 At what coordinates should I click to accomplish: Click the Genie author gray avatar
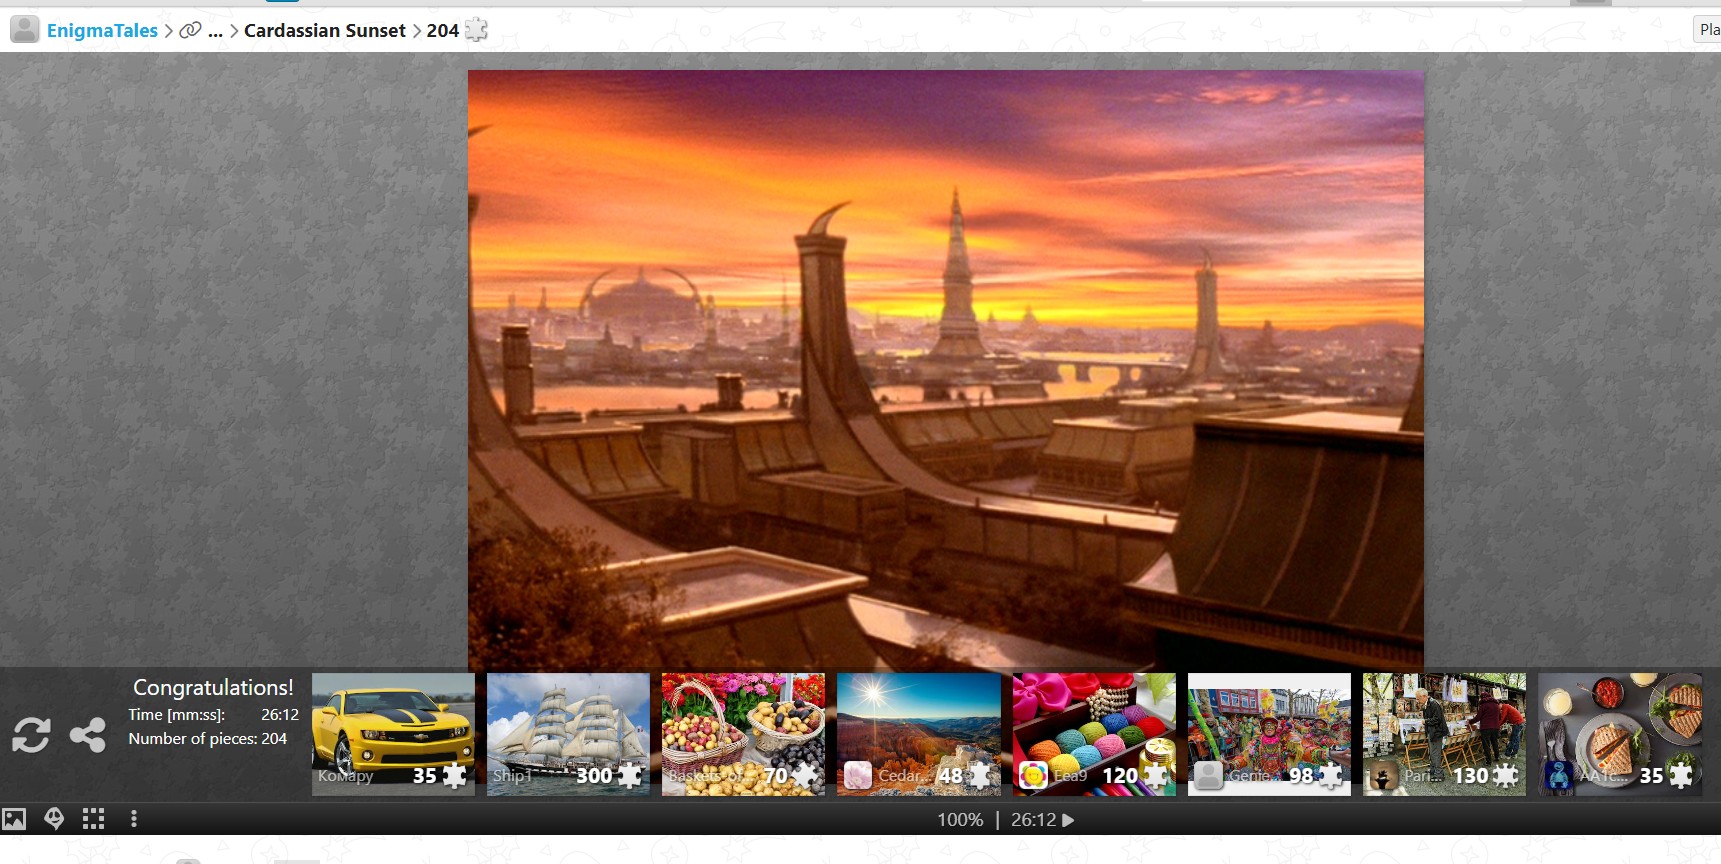pyautogui.click(x=1208, y=775)
